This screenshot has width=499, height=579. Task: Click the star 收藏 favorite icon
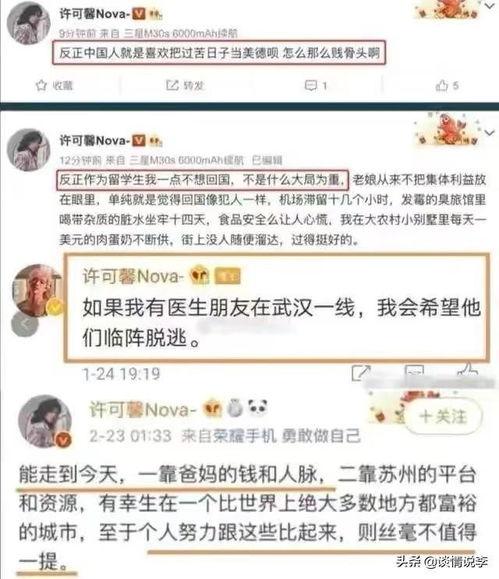pyautogui.click(x=41, y=86)
